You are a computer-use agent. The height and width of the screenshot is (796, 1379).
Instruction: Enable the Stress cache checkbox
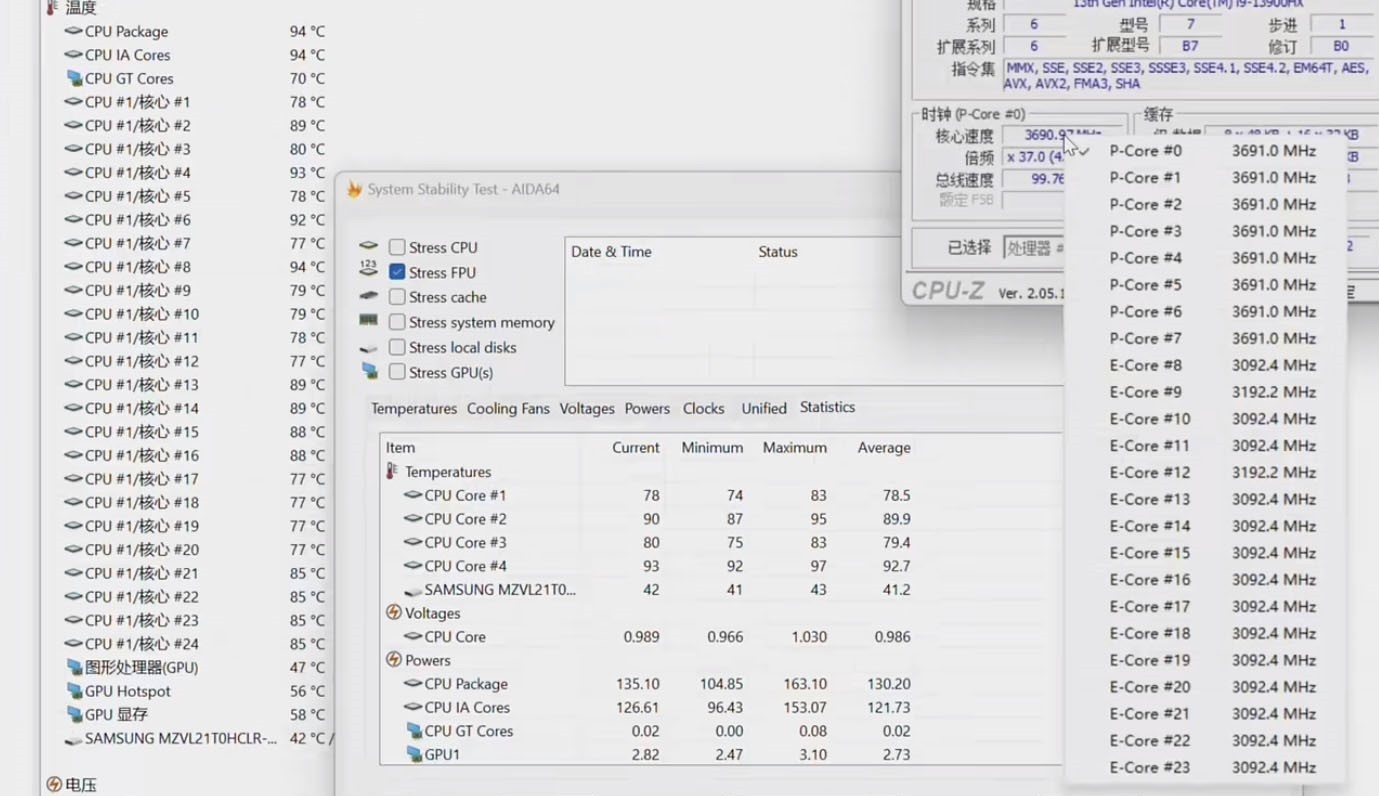pyautogui.click(x=397, y=297)
